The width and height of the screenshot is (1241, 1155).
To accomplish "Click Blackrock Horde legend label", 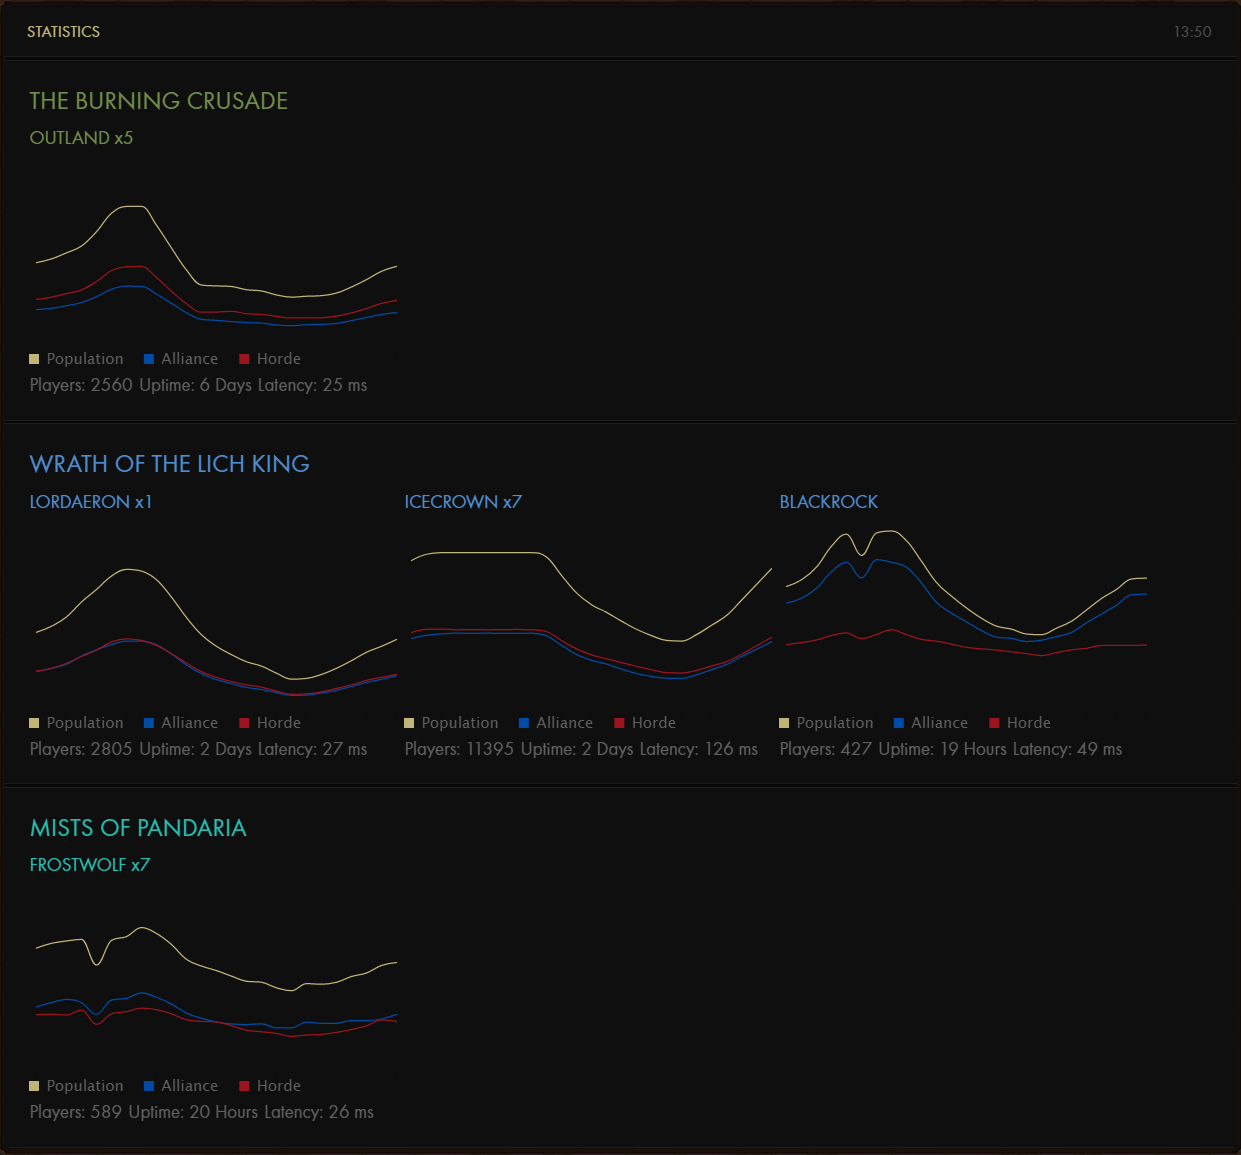I will pyautogui.click(x=1029, y=723).
